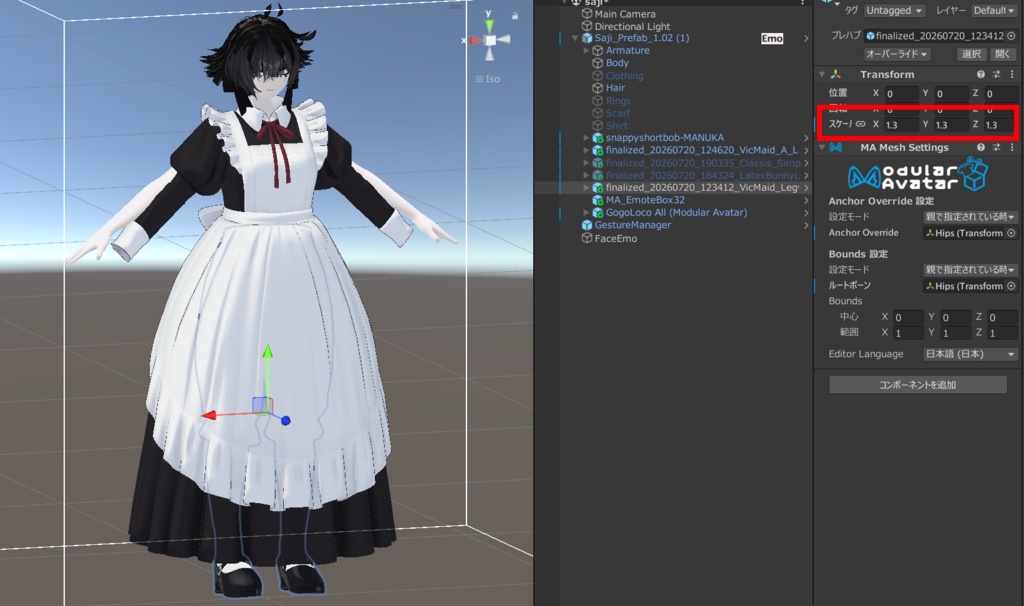Select MA_EmoteBox32 in hierarchy

[645, 200]
